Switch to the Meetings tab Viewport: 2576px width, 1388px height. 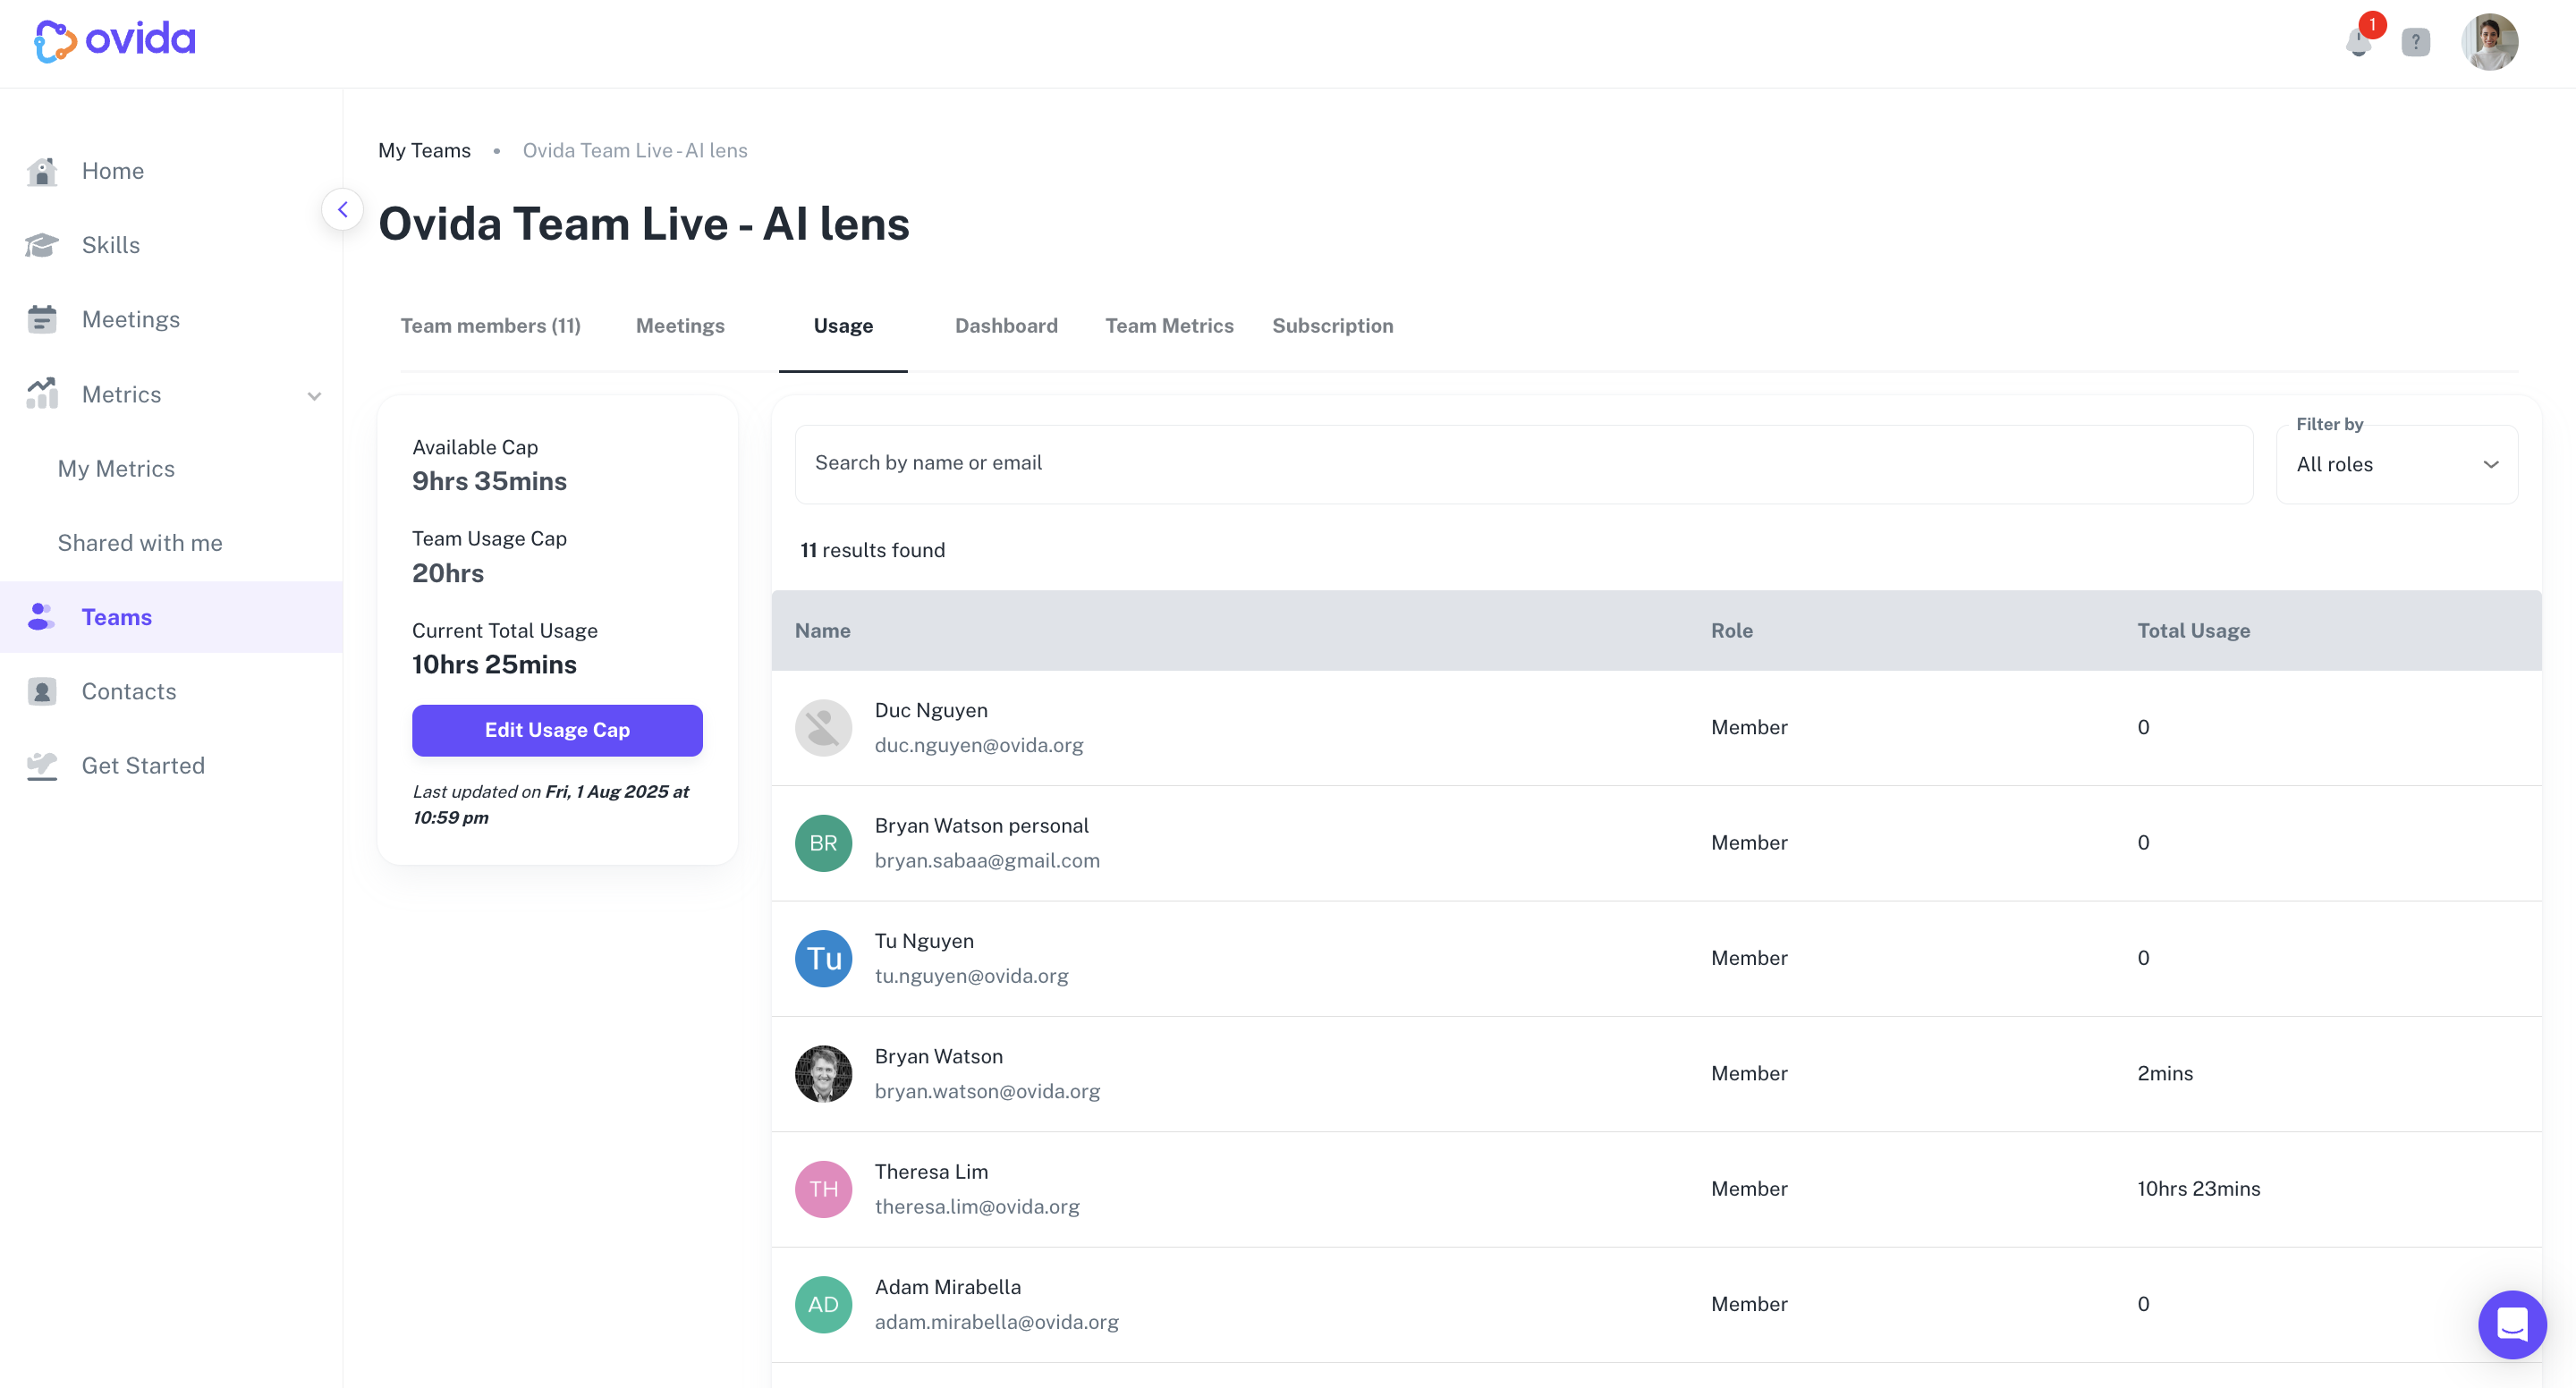click(680, 326)
